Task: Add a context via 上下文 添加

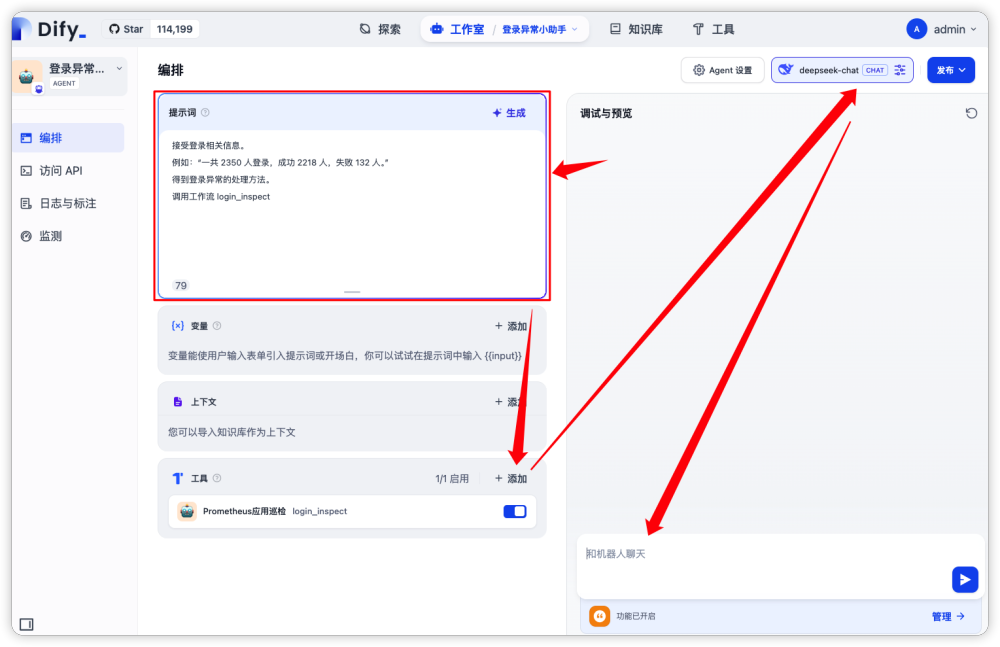Action: (511, 402)
